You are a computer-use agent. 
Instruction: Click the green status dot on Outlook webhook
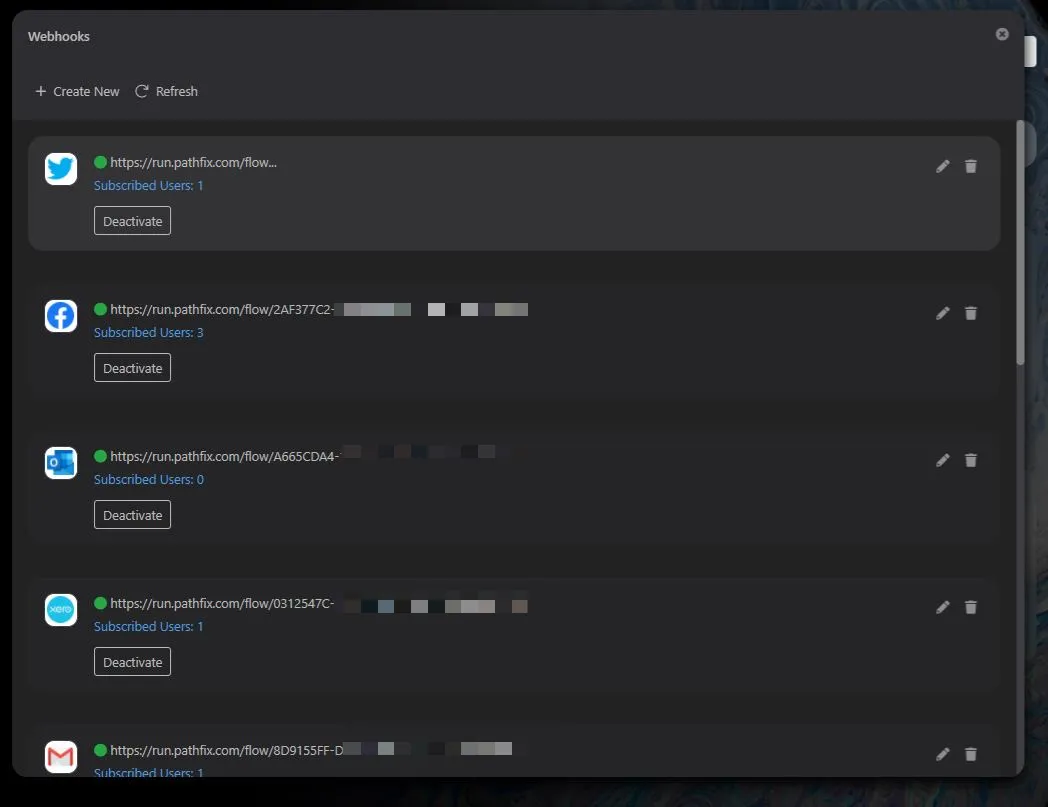click(100, 456)
